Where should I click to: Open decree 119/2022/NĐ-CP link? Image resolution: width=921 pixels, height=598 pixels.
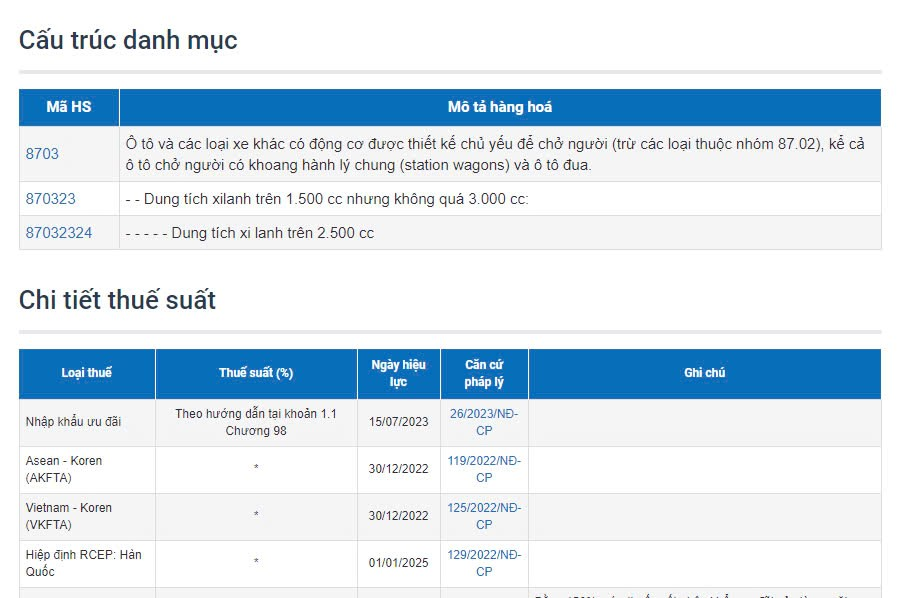click(x=484, y=469)
